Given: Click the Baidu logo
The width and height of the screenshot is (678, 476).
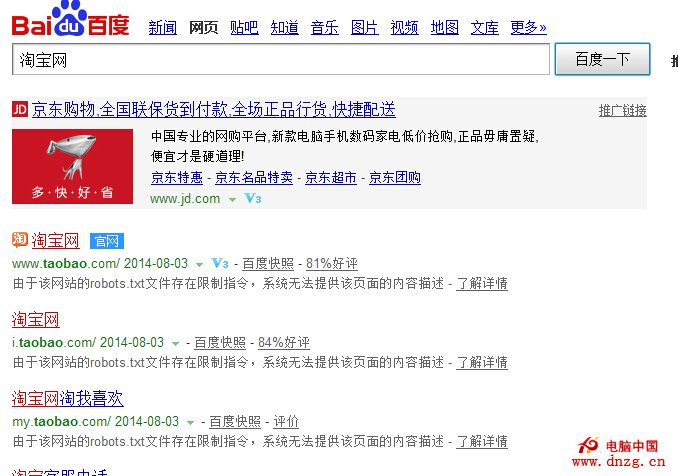Looking at the screenshot, I should click(x=70, y=19).
